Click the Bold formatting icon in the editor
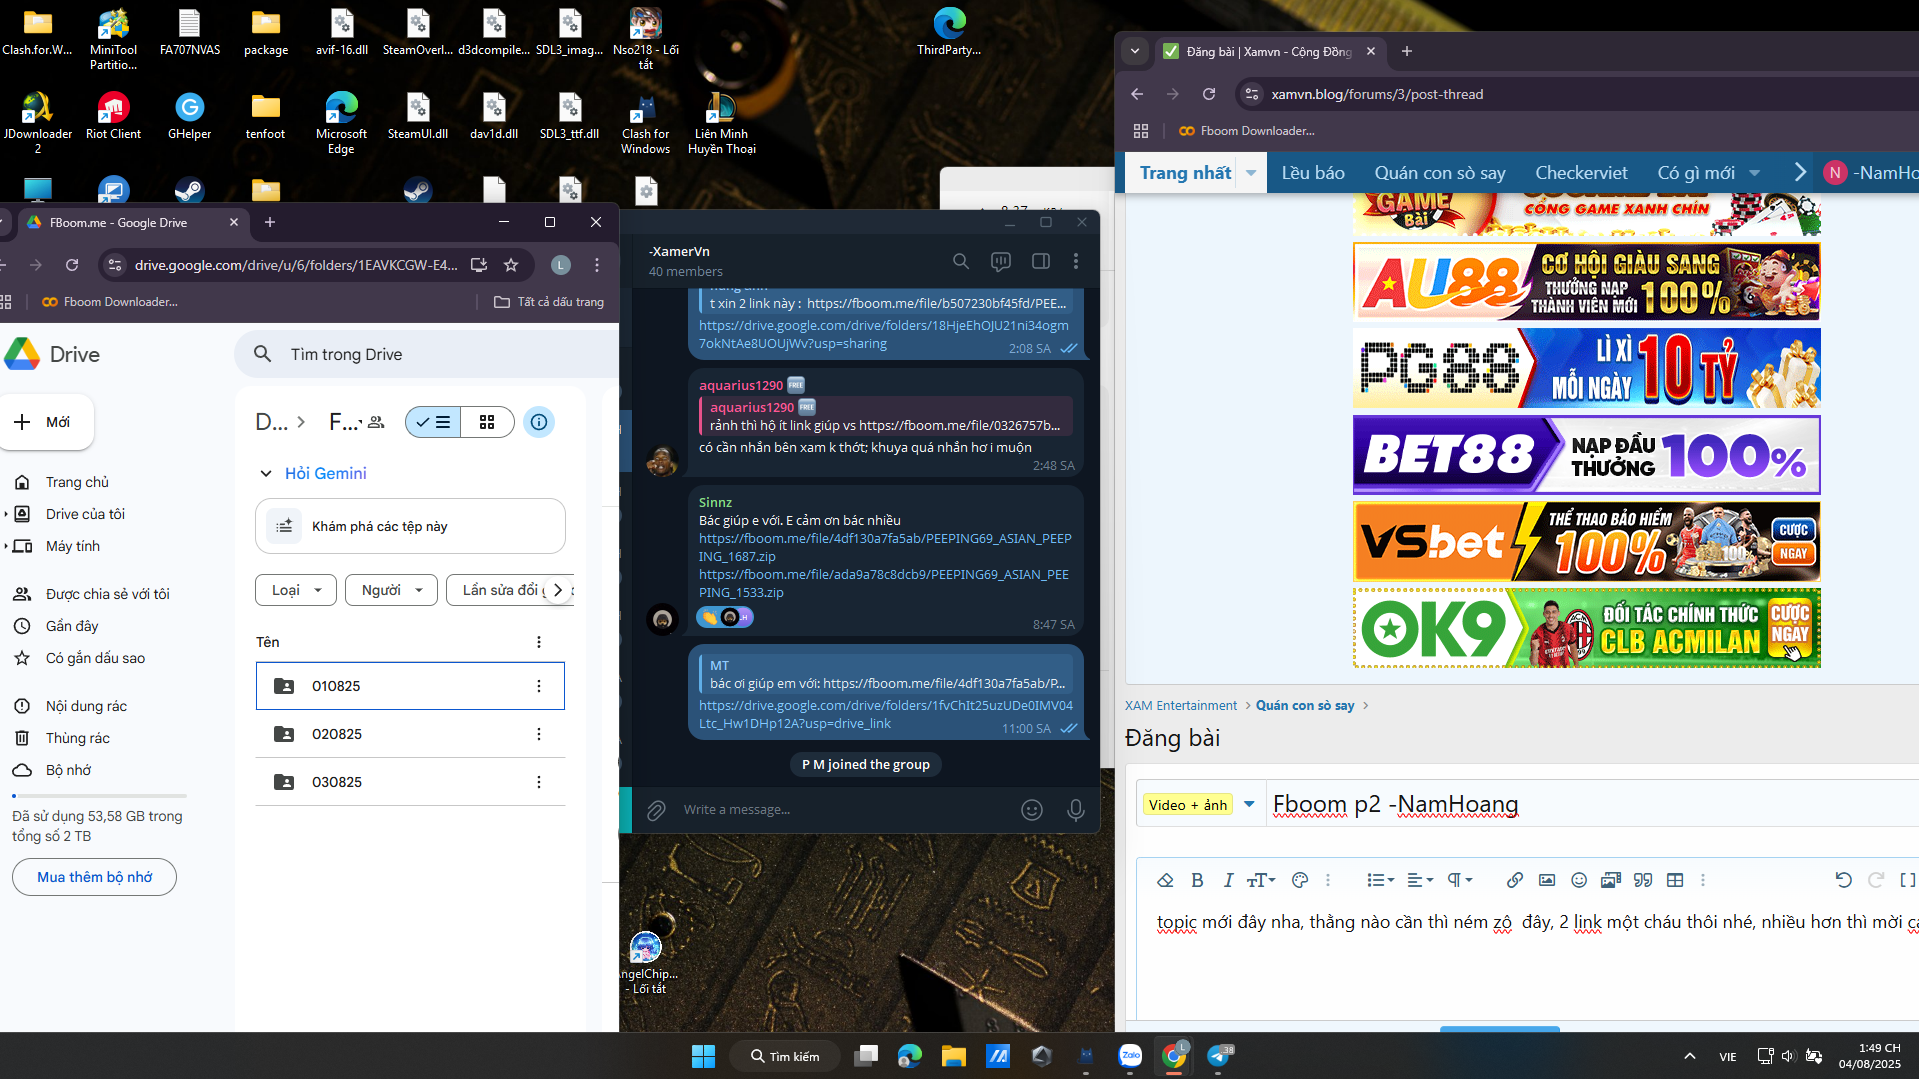1919x1079 pixels. click(x=1197, y=880)
